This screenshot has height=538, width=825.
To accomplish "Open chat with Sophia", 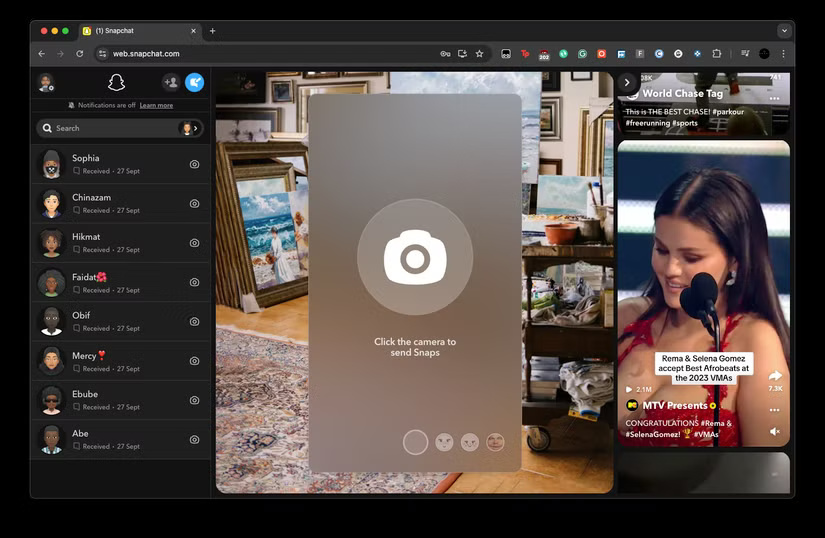I will click(x=121, y=164).
